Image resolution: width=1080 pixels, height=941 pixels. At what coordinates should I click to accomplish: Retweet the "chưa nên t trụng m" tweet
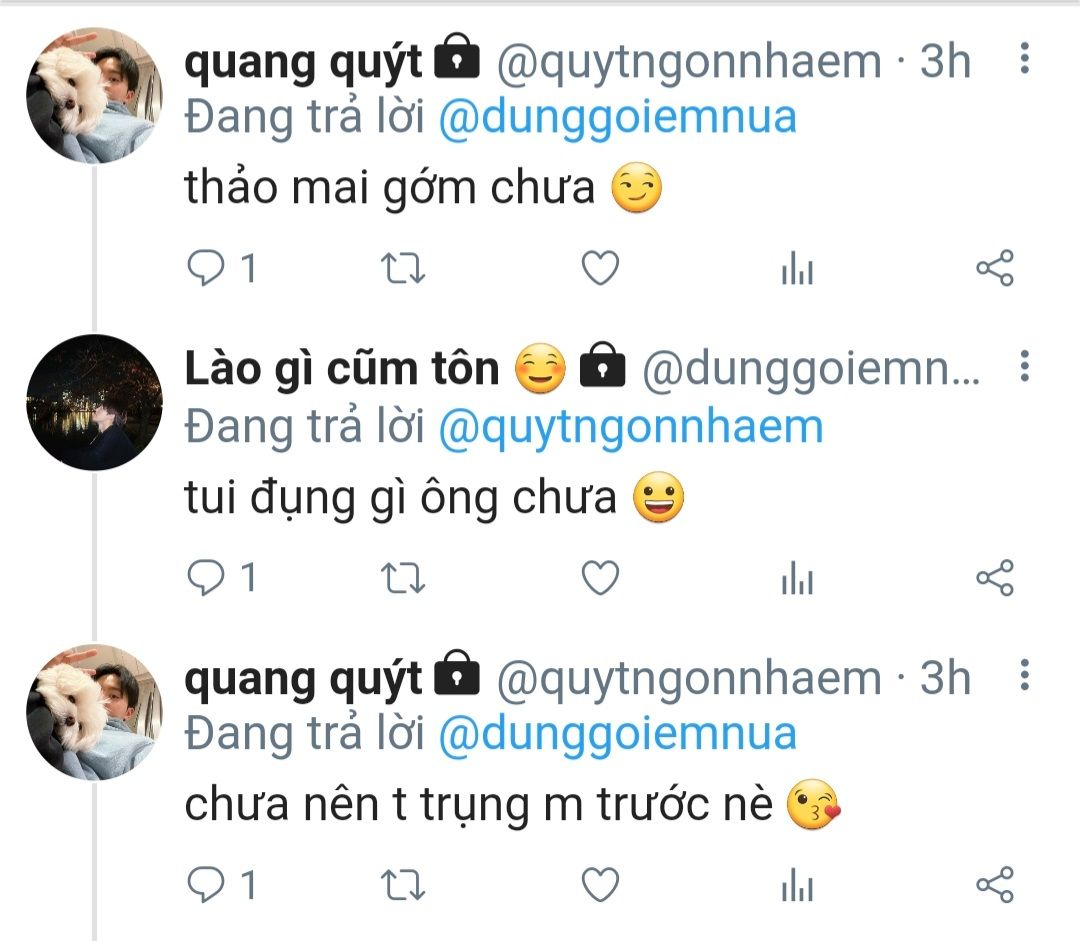[405, 885]
